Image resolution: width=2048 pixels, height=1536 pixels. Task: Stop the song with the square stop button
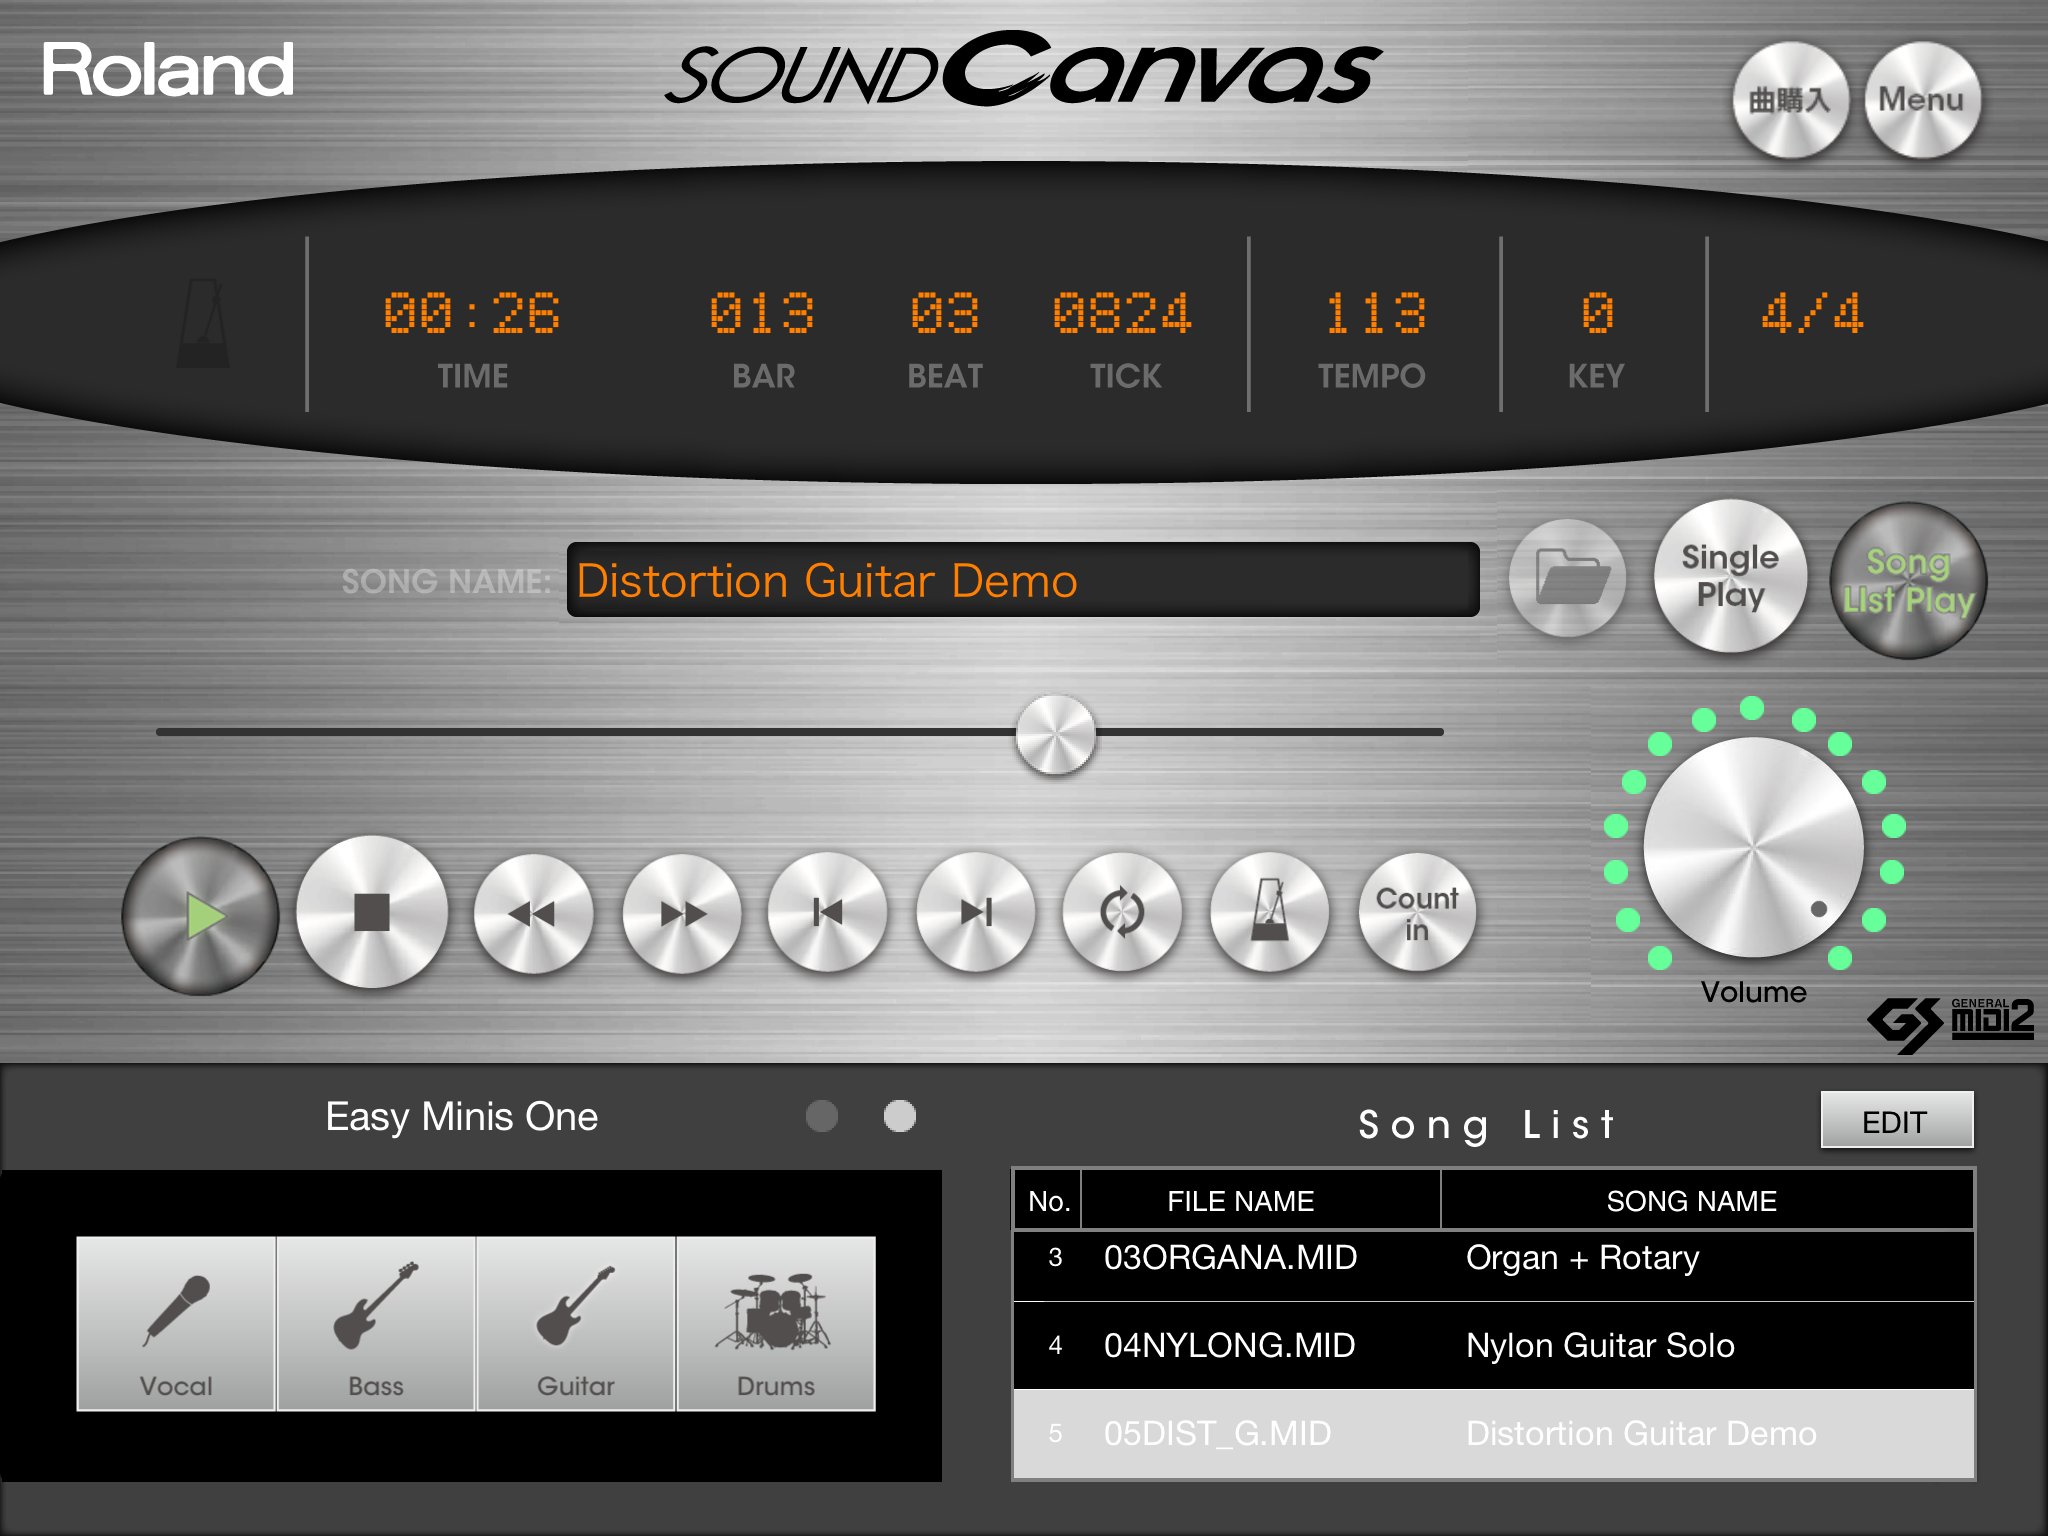click(x=372, y=912)
